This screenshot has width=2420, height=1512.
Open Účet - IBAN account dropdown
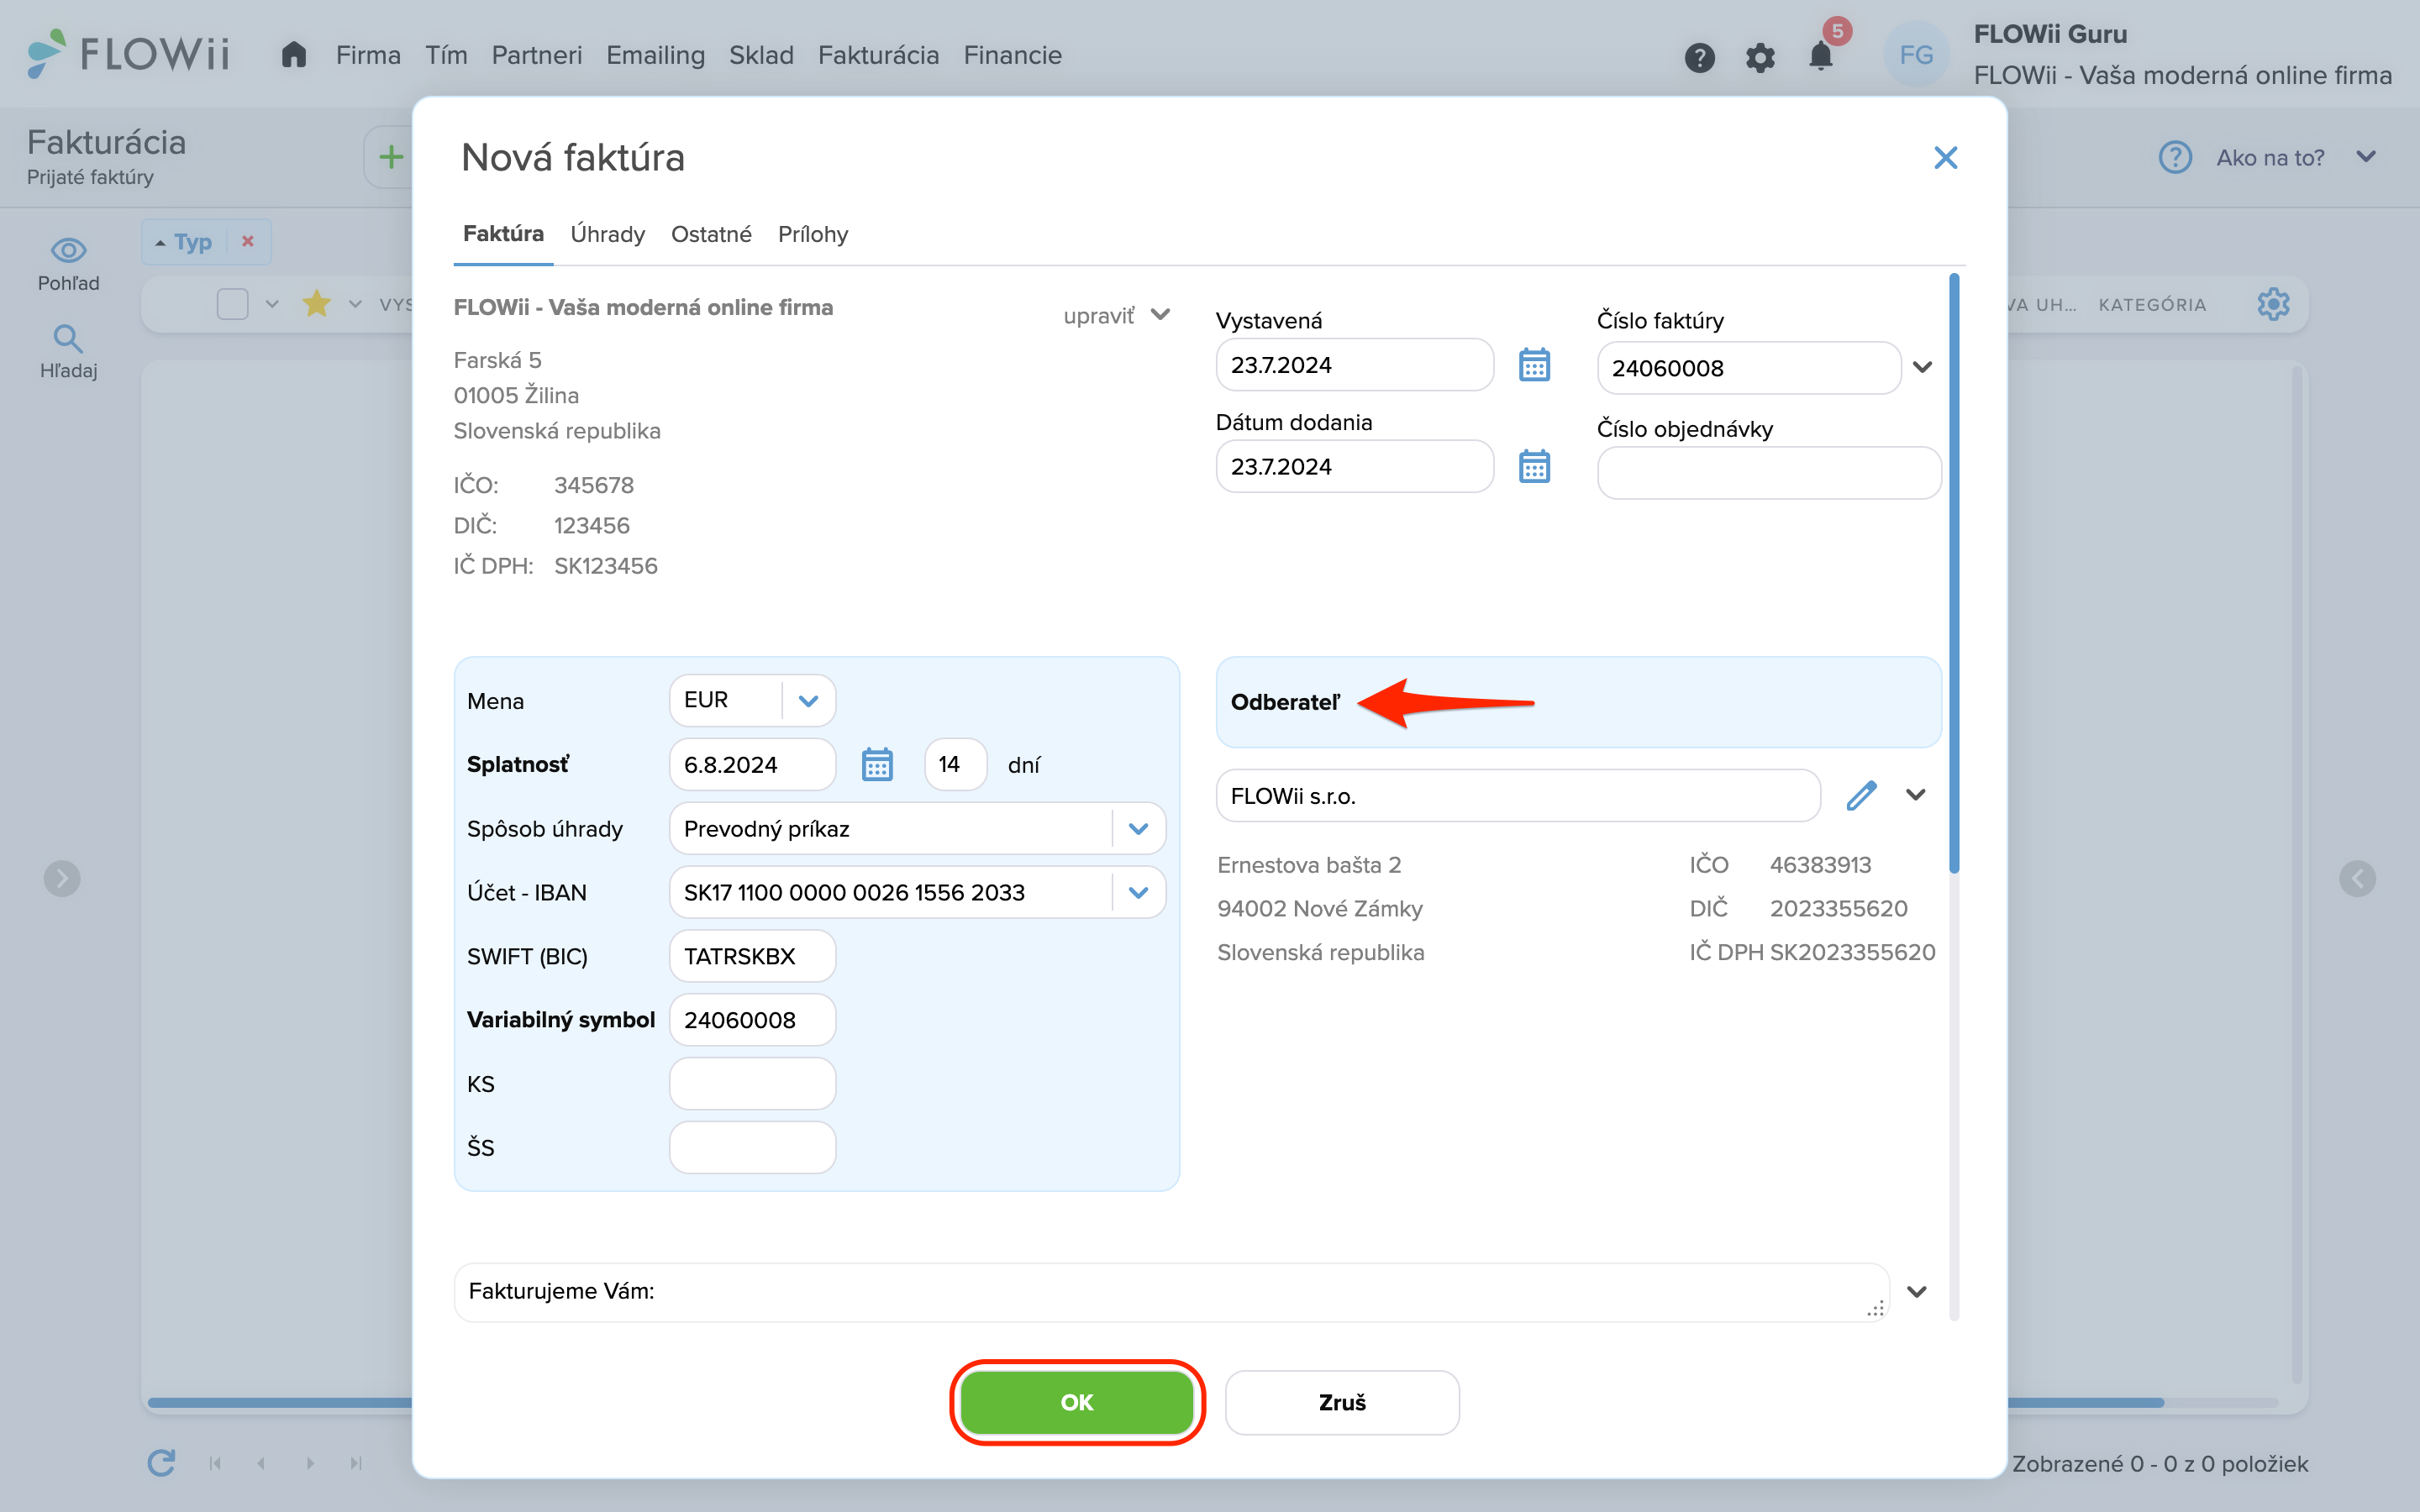pos(1138,893)
